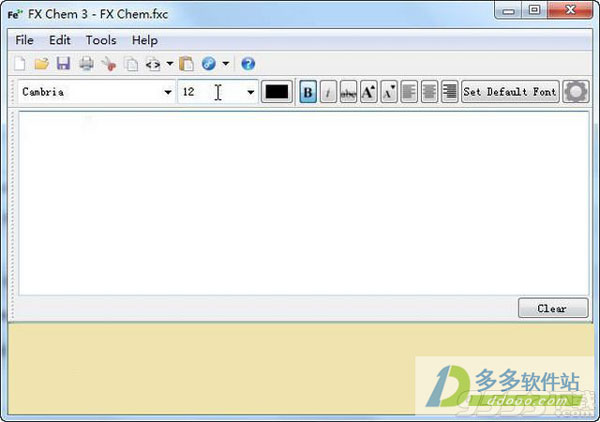Click the Fe app icon in title bar
Screen dimensions: 600x422
click(15, 15)
